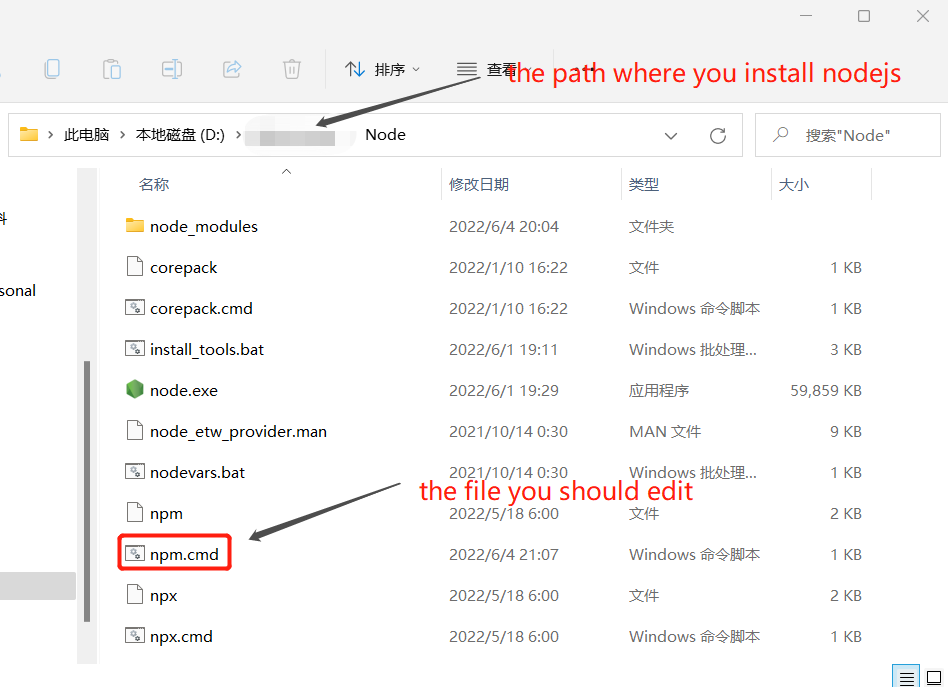Image resolution: width=948 pixels, height=687 pixels.
Task: Sort by the 名称 column header
Action: pos(154,184)
